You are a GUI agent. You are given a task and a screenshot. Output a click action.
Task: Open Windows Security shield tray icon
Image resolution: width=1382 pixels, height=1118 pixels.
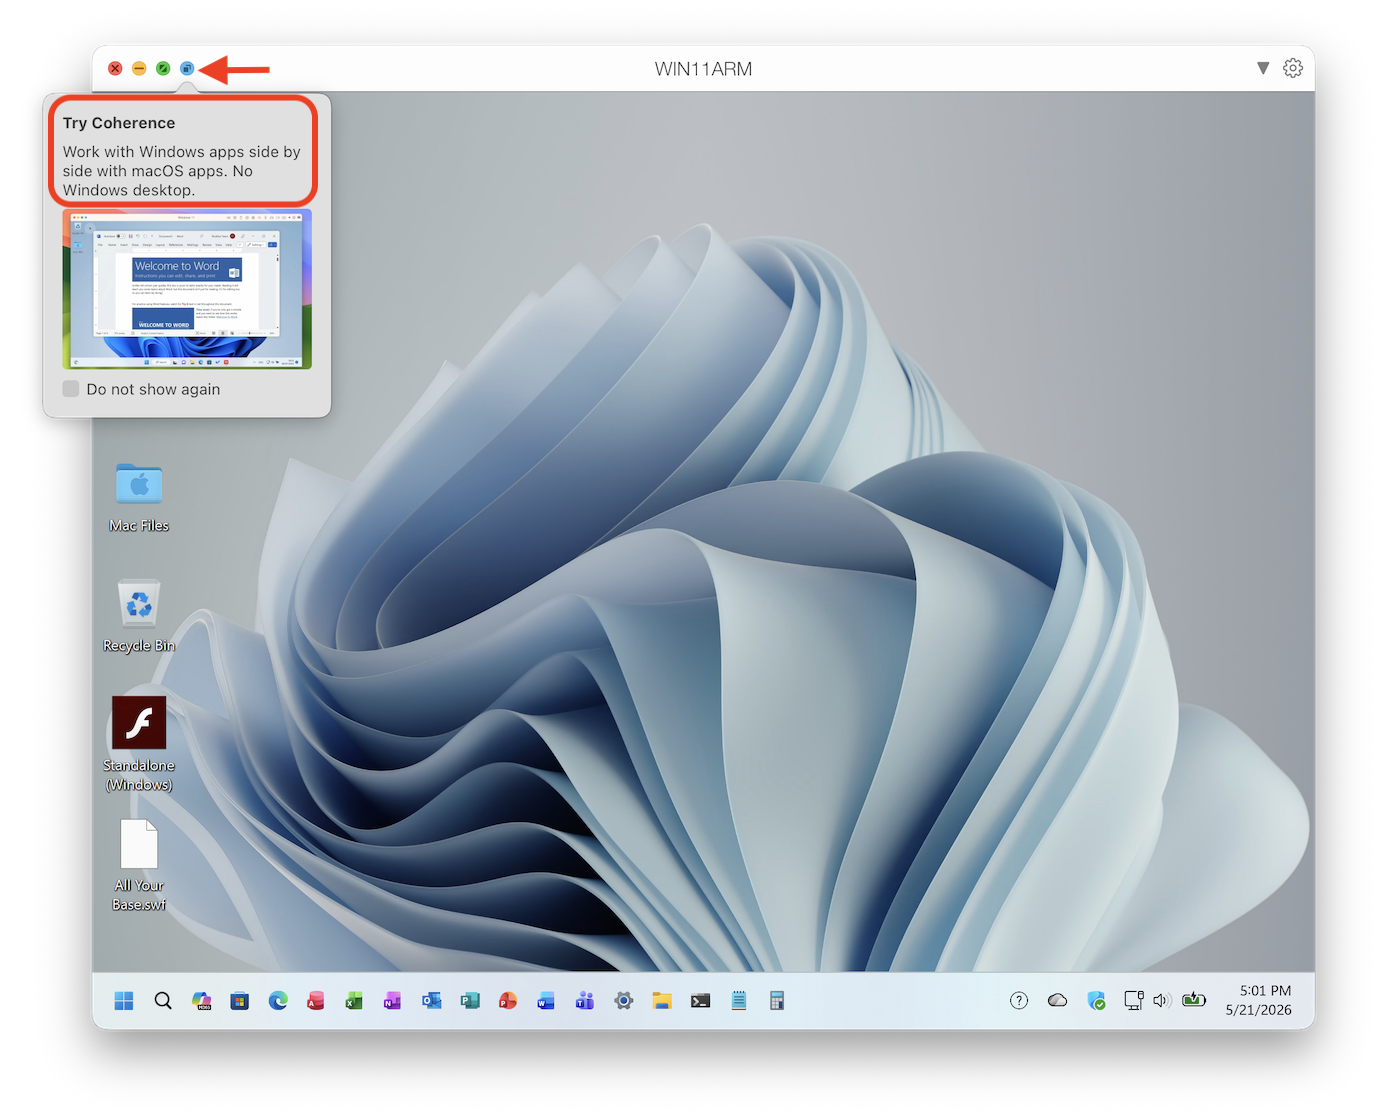tap(1096, 1001)
